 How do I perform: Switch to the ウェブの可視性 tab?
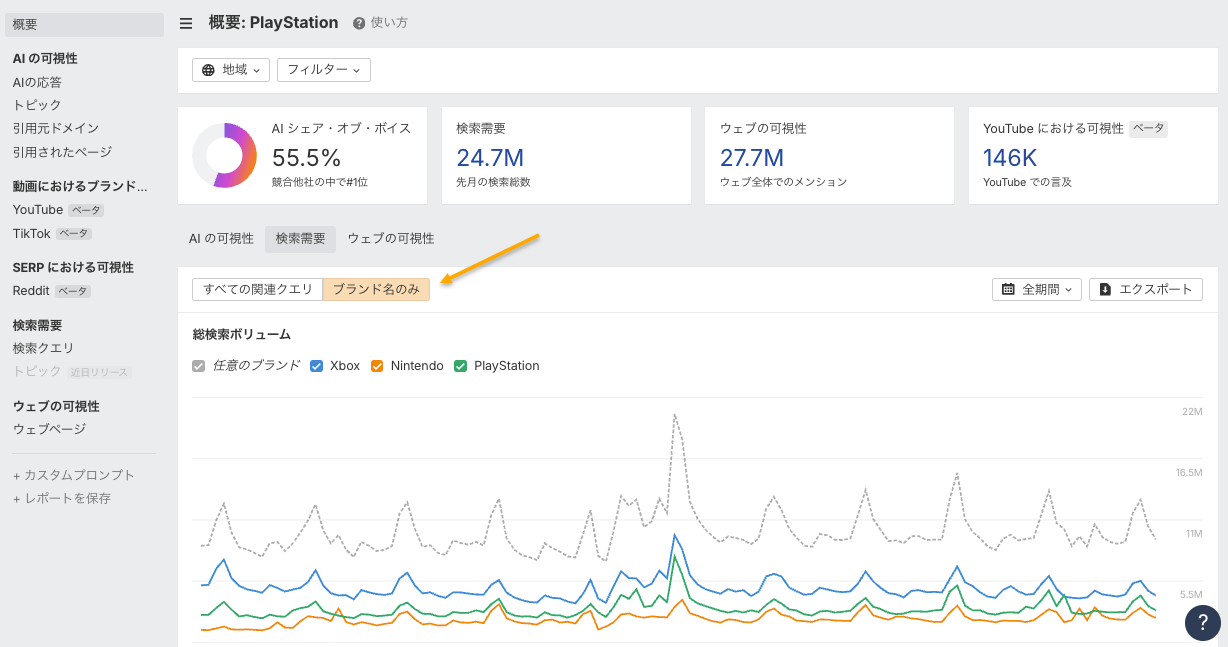pyautogui.click(x=390, y=238)
